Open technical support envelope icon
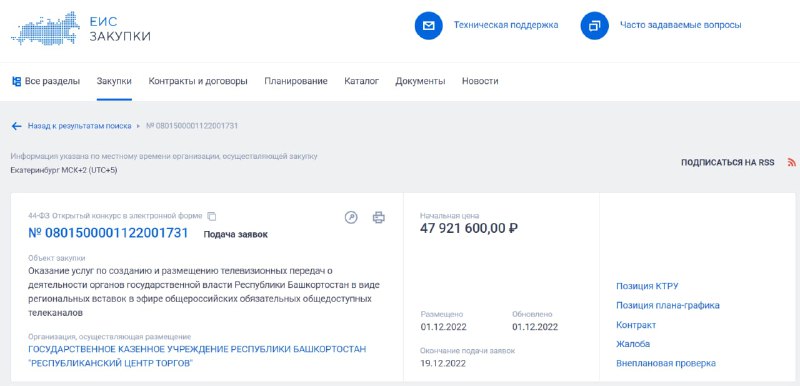This screenshot has width=800, height=386. tap(429, 25)
